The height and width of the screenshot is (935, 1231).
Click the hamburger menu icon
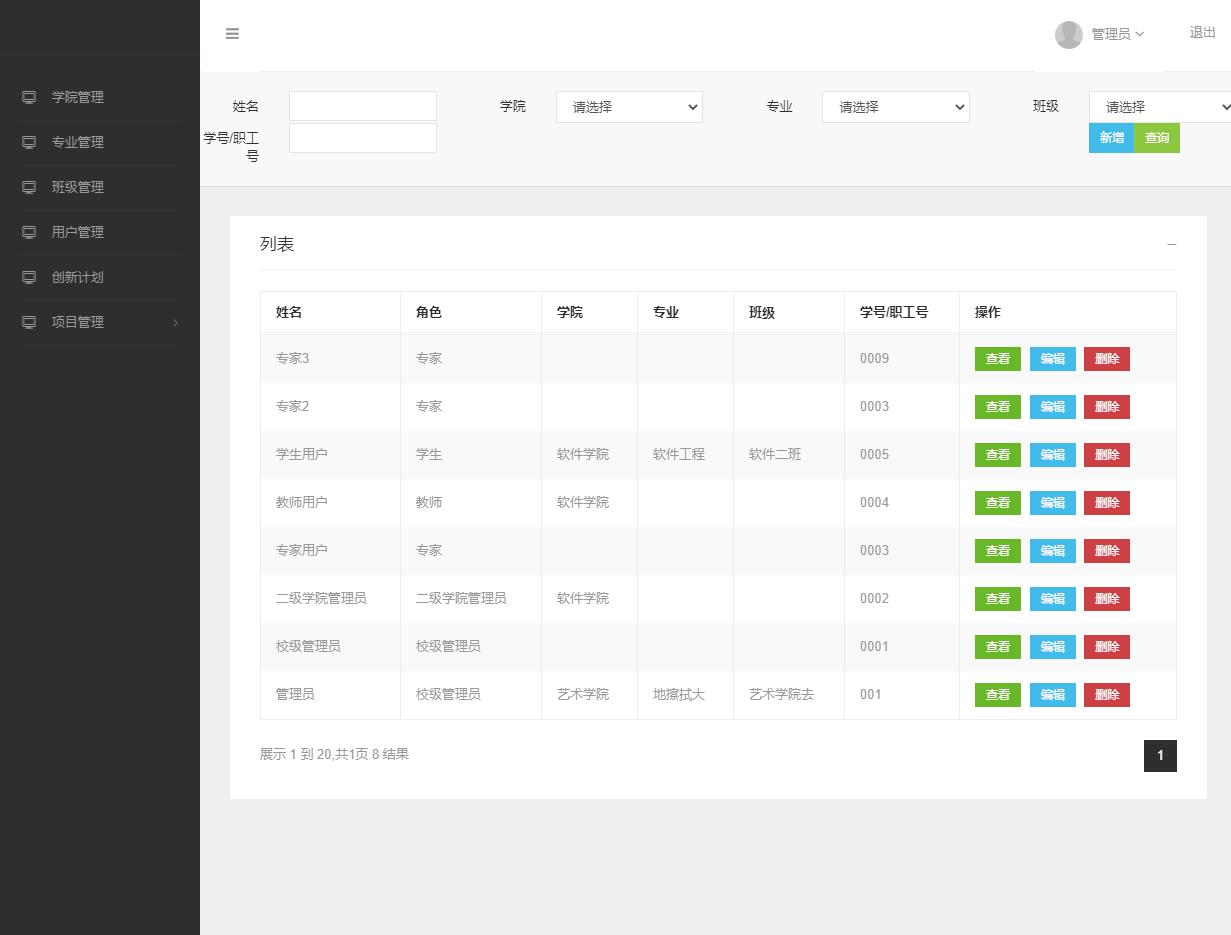232,33
